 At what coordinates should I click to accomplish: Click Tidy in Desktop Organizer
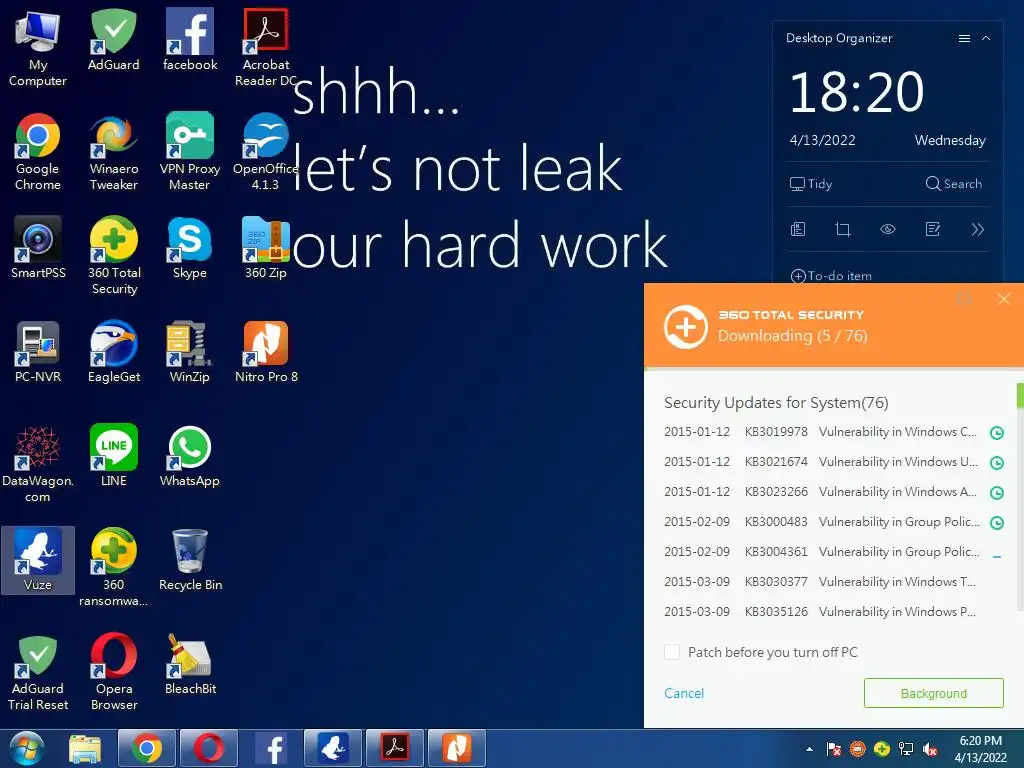[810, 184]
